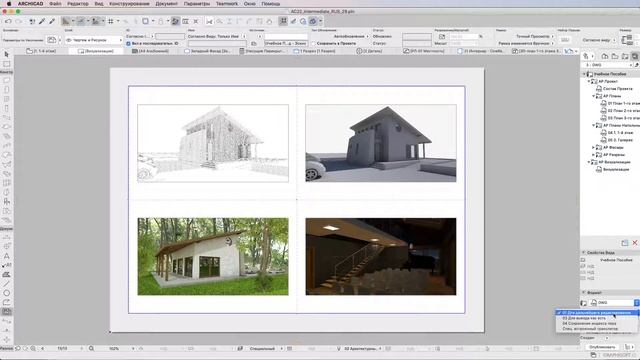Open the DWG format dropdown
This screenshot has width=640, height=360.
615,303
